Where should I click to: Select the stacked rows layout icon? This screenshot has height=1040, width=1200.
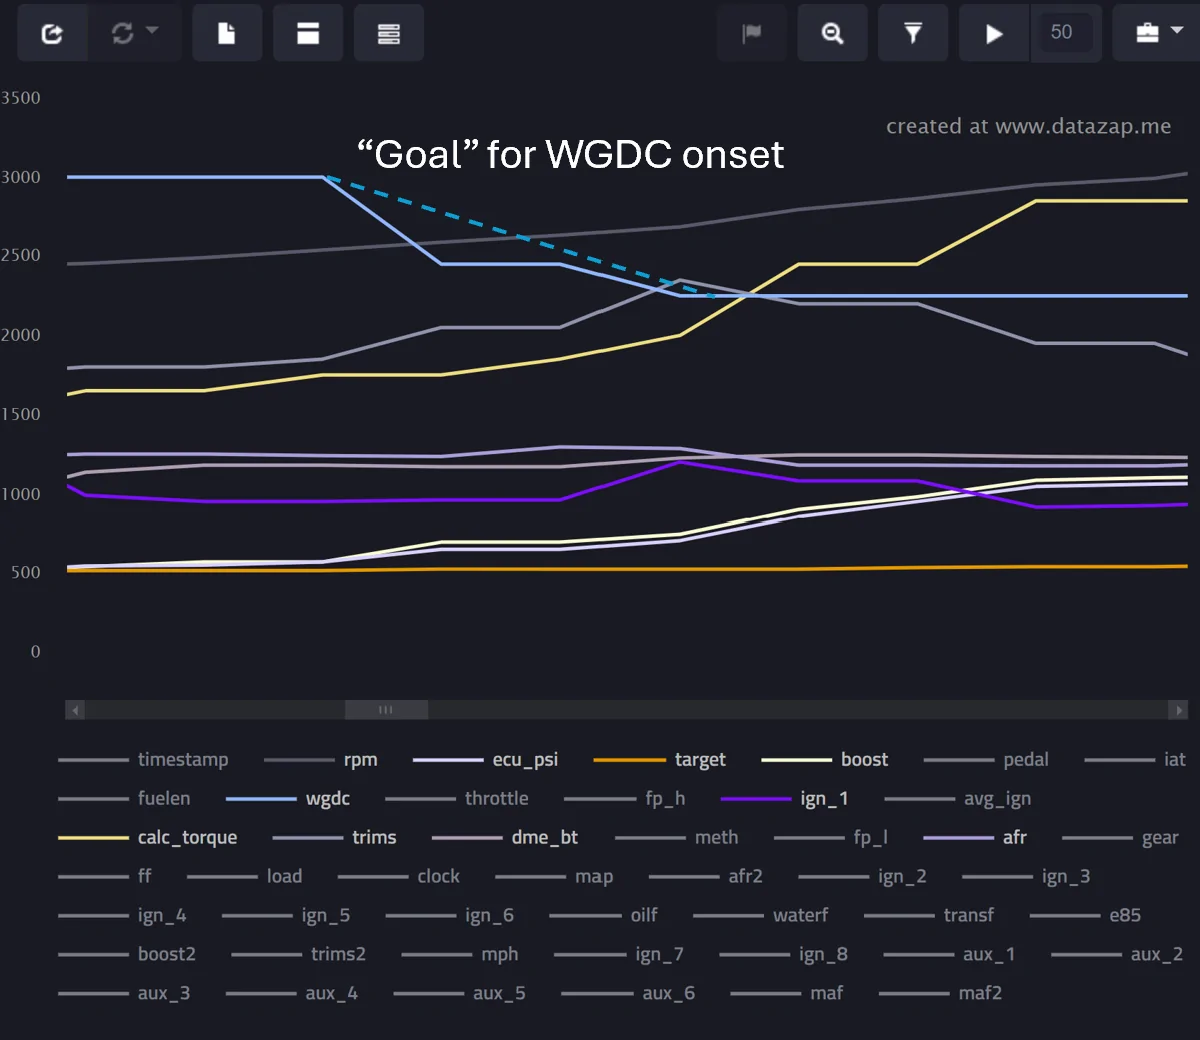(389, 33)
